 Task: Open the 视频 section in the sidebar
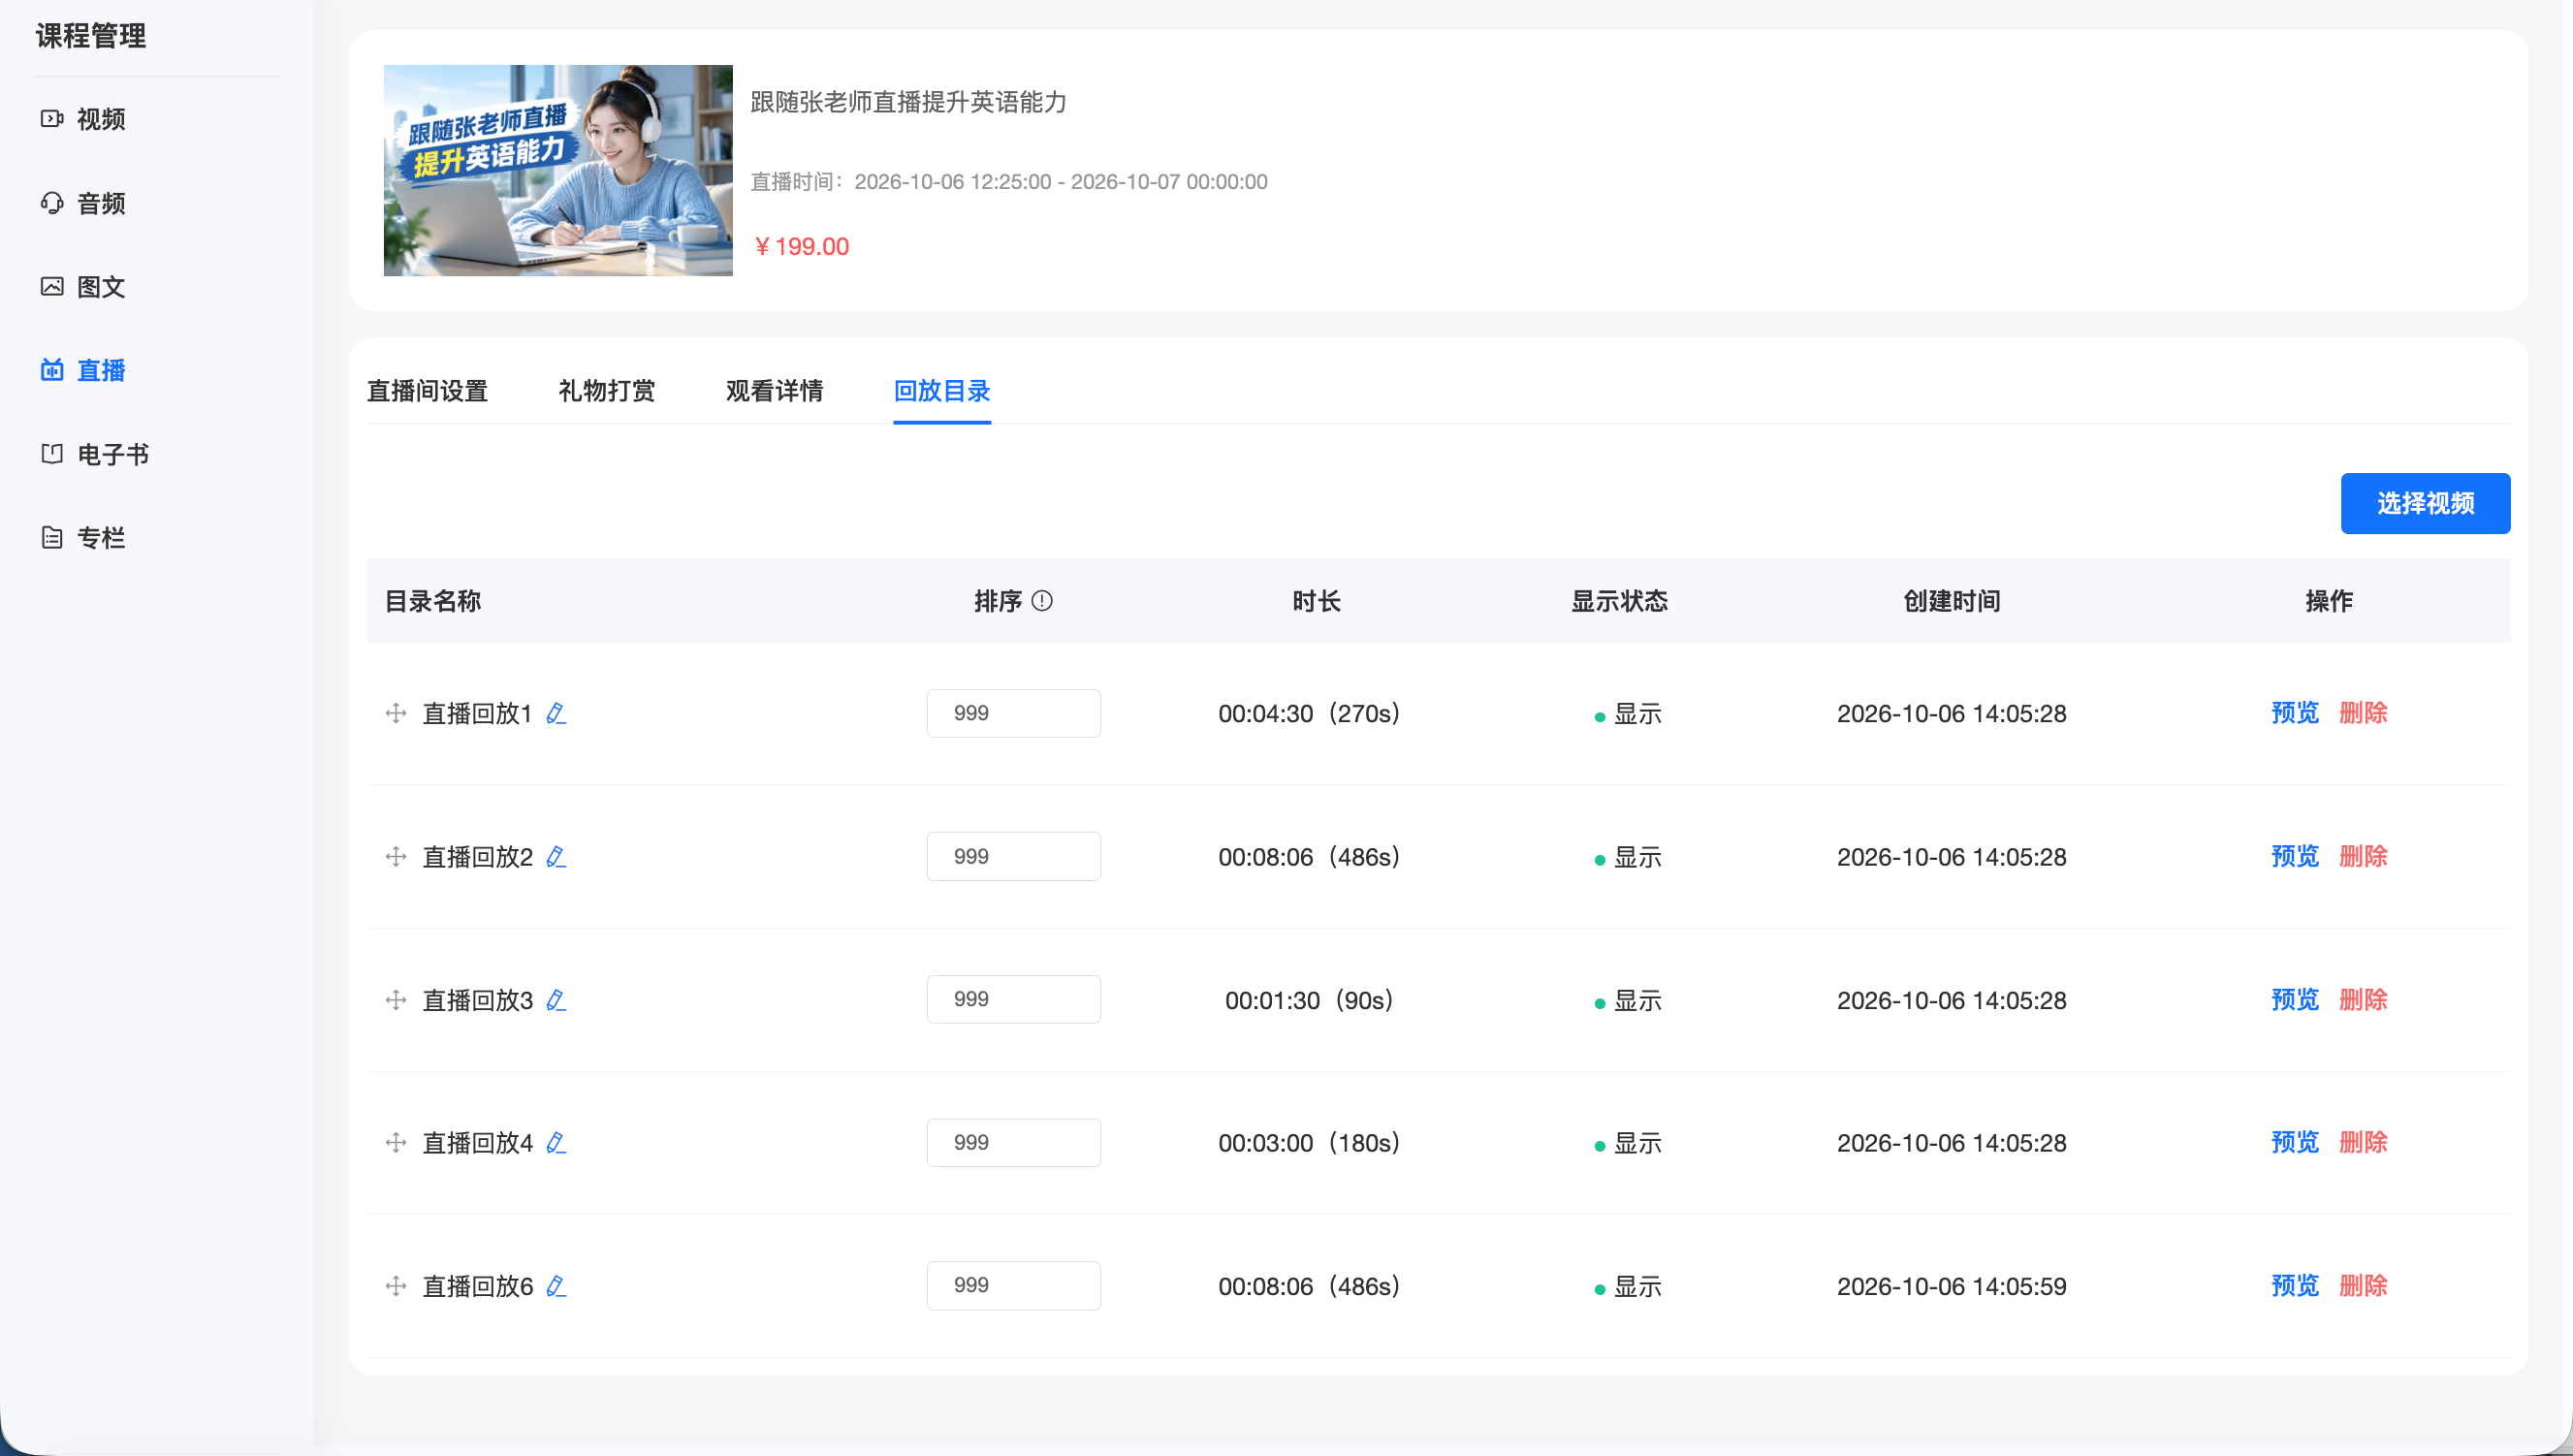[x=84, y=119]
